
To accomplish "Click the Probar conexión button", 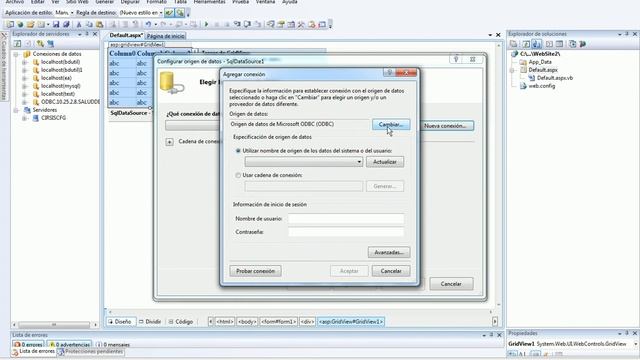I will point(256,271).
